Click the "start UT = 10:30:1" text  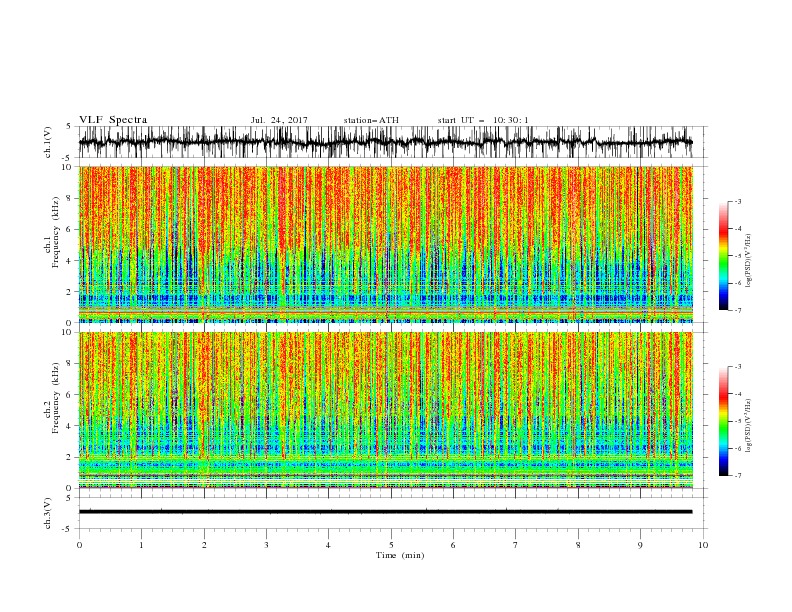pyautogui.click(x=483, y=120)
